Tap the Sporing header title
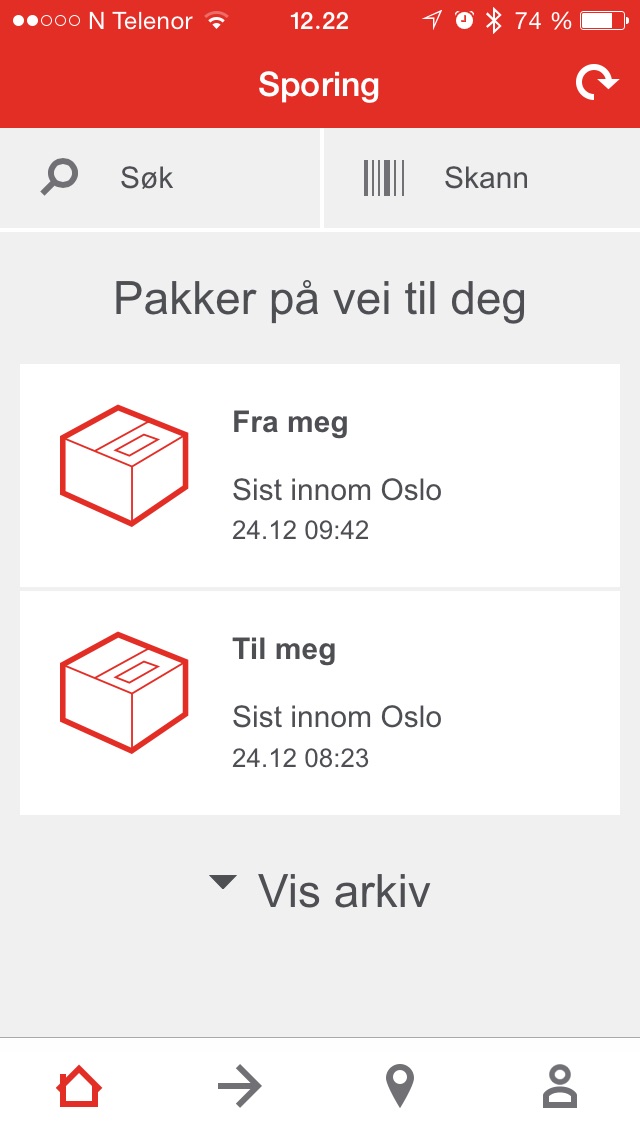This screenshot has width=640, height=1136. [x=319, y=85]
